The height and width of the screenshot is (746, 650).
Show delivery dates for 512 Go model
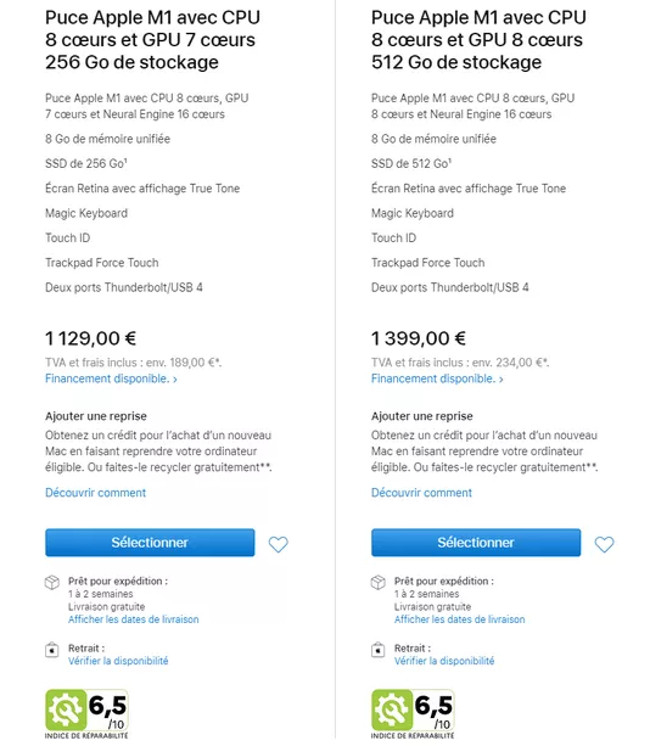pyautogui.click(x=459, y=619)
